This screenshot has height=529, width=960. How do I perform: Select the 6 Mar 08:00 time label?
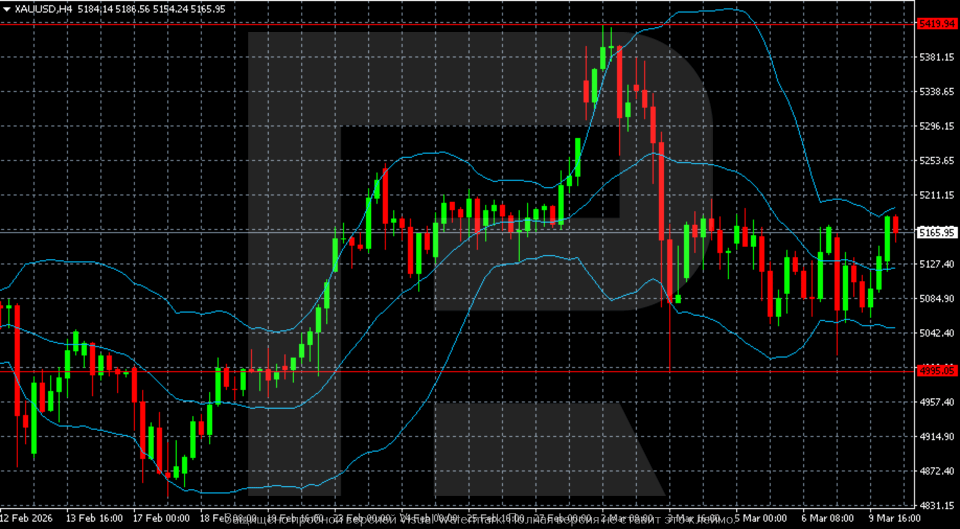pyautogui.click(x=828, y=519)
